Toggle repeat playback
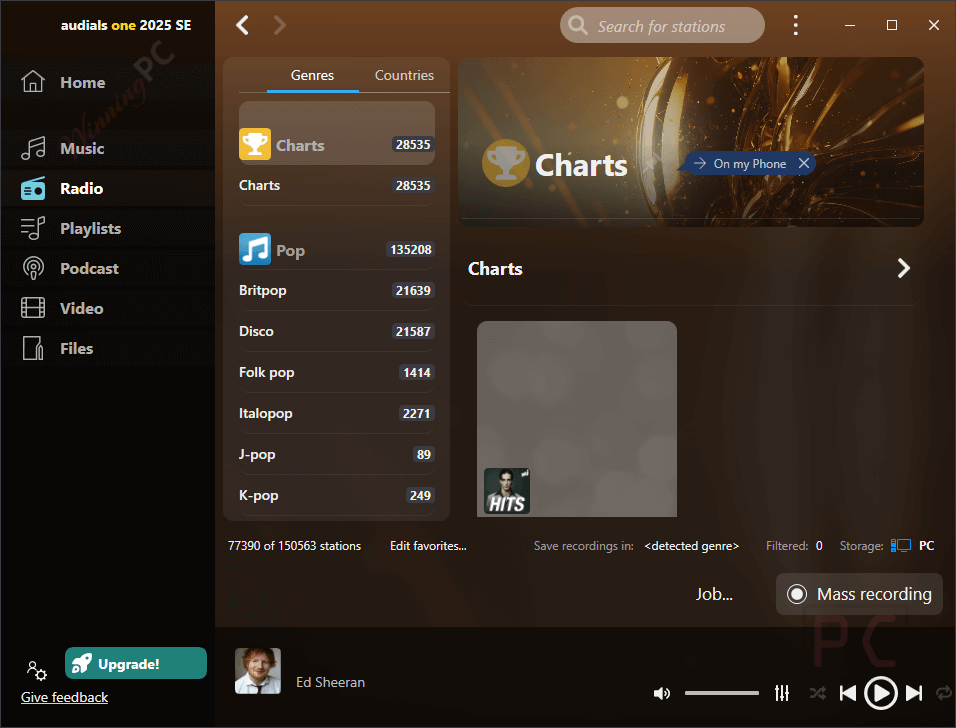 click(x=943, y=693)
